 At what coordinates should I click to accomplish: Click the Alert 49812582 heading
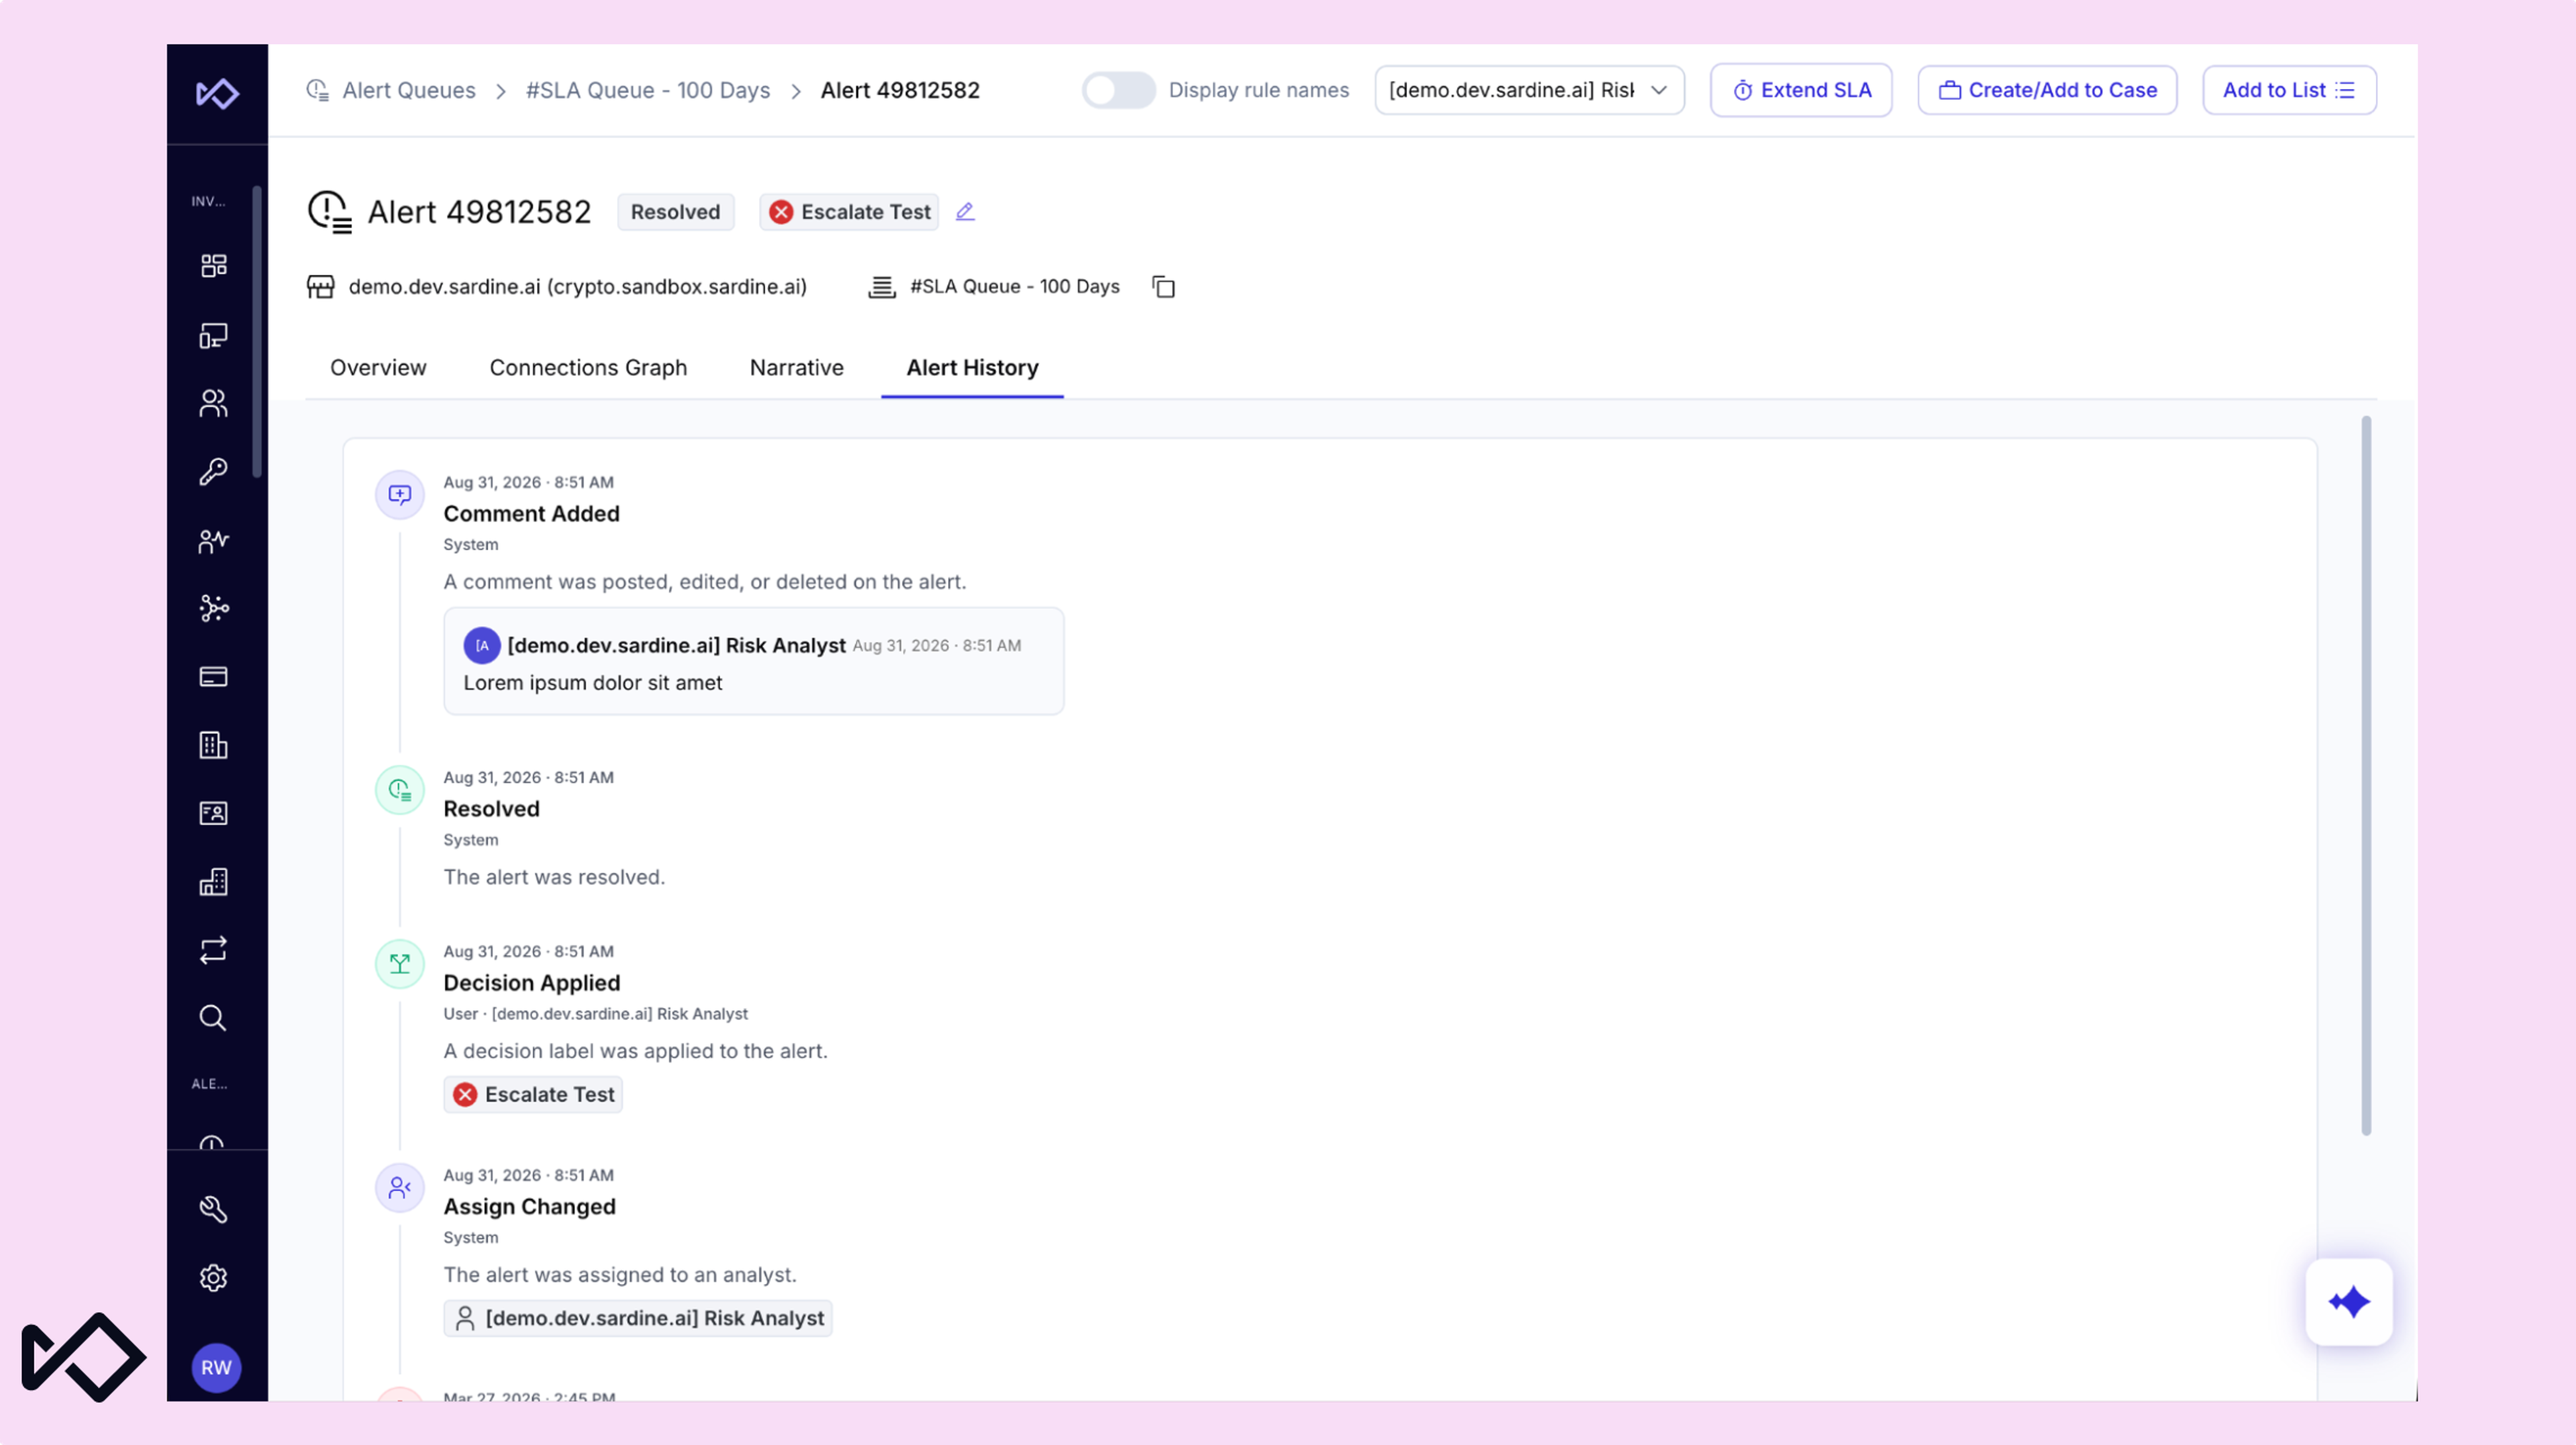point(479,212)
